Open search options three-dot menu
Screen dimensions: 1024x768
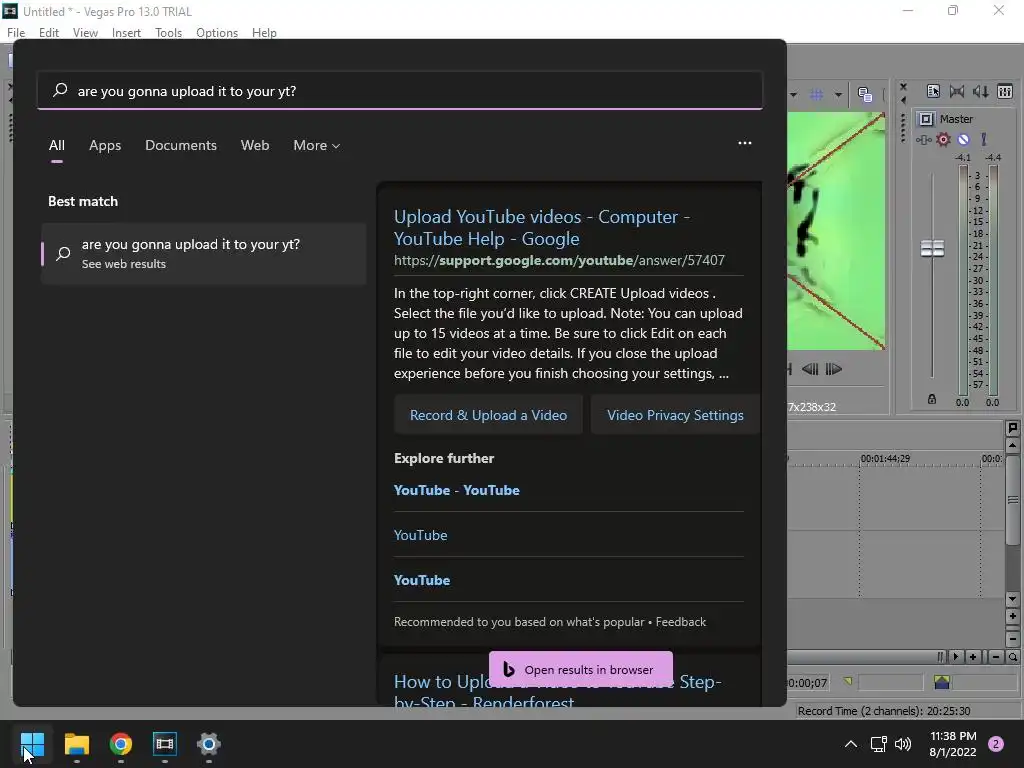(744, 143)
